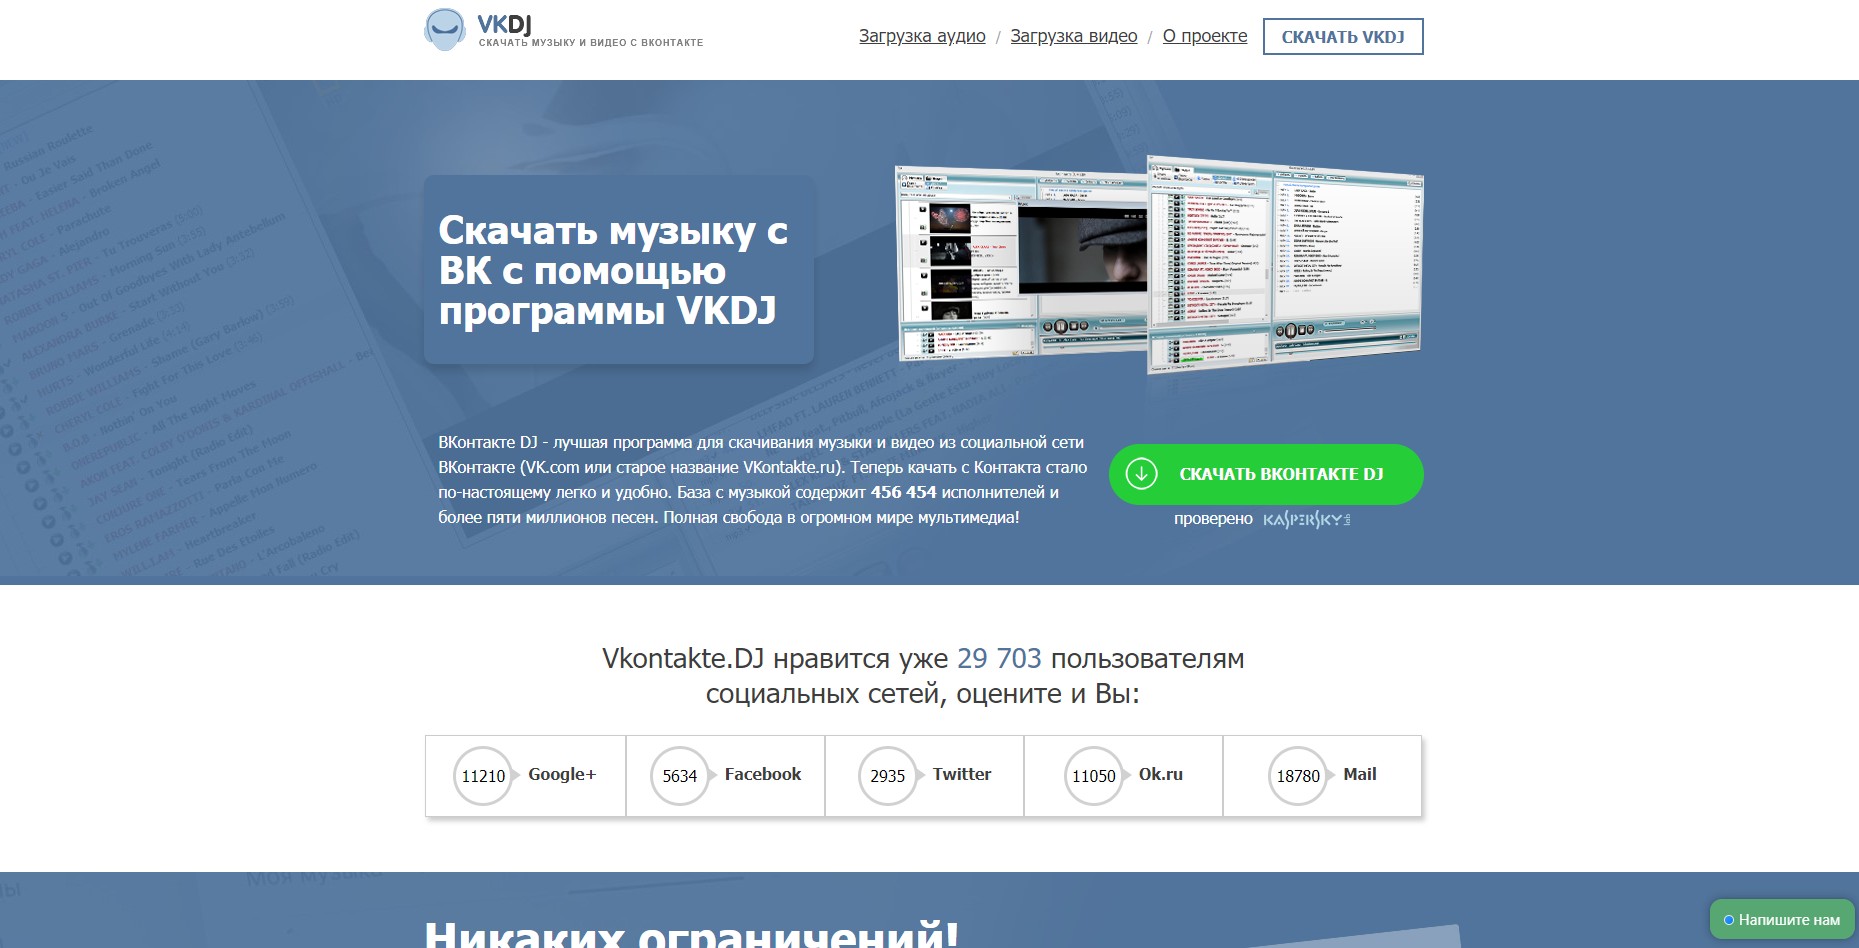Open the Напишите нам chat widget
Viewport: 1859px width, 948px height.
coord(1782,920)
